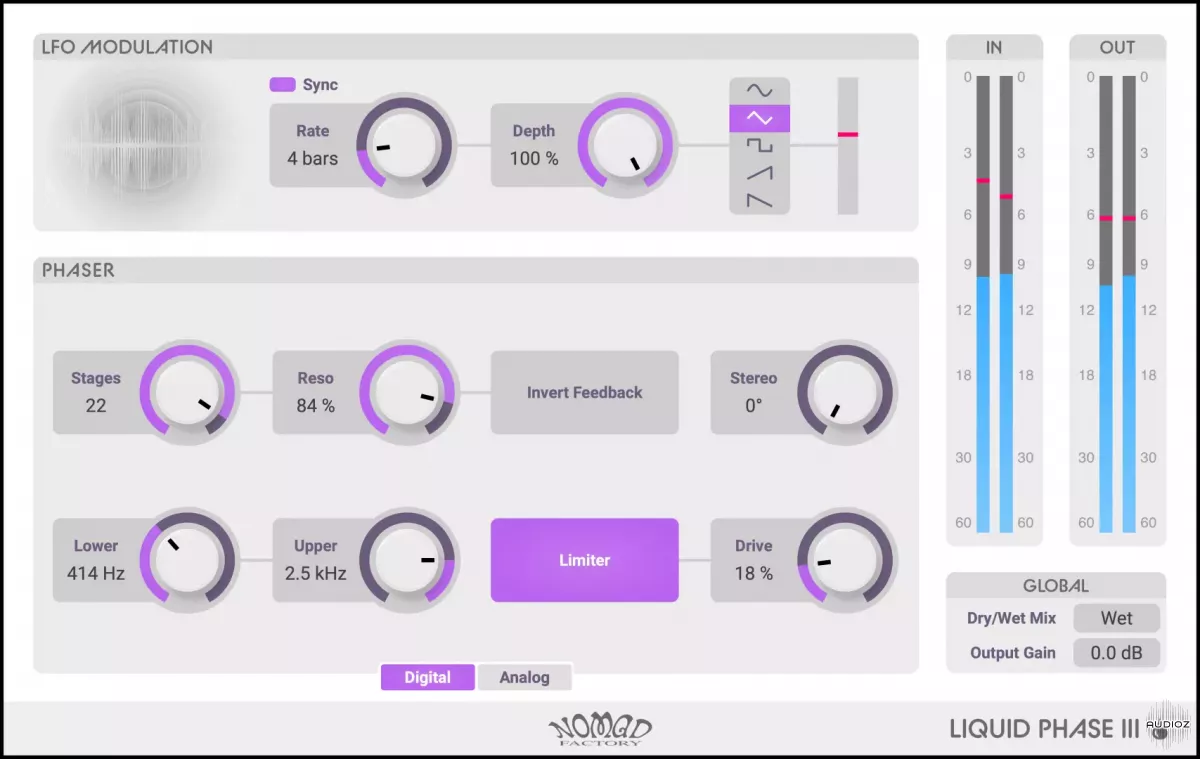Switch to Digital mode tab
Screen dimensions: 1200x759
coord(427,677)
